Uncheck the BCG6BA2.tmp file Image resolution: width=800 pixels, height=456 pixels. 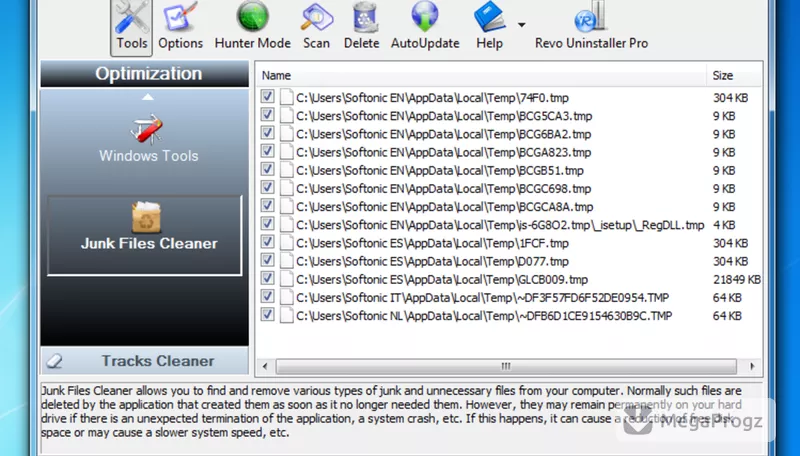[x=267, y=133]
